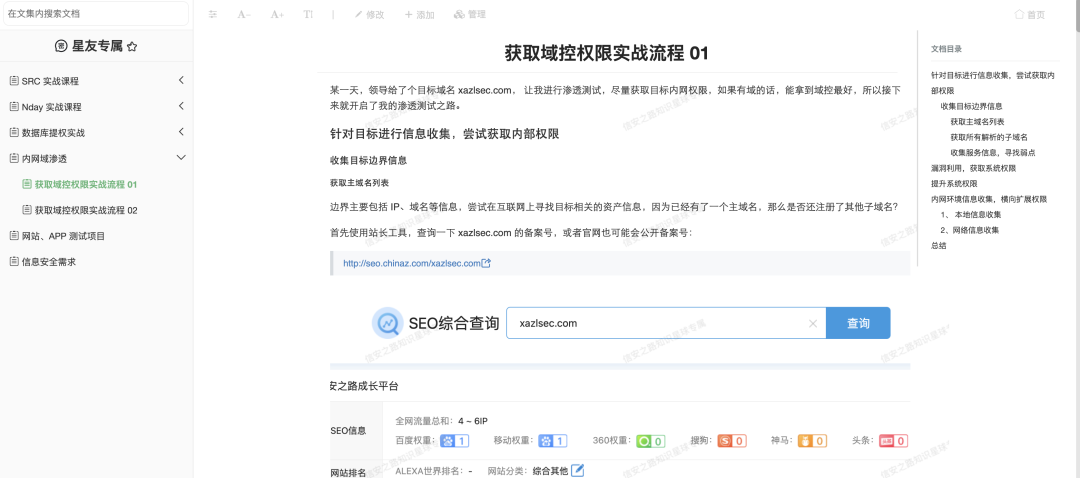
Task: Open the seo.chinaz.com/xazlsec.com link
Action: click(411, 263)
